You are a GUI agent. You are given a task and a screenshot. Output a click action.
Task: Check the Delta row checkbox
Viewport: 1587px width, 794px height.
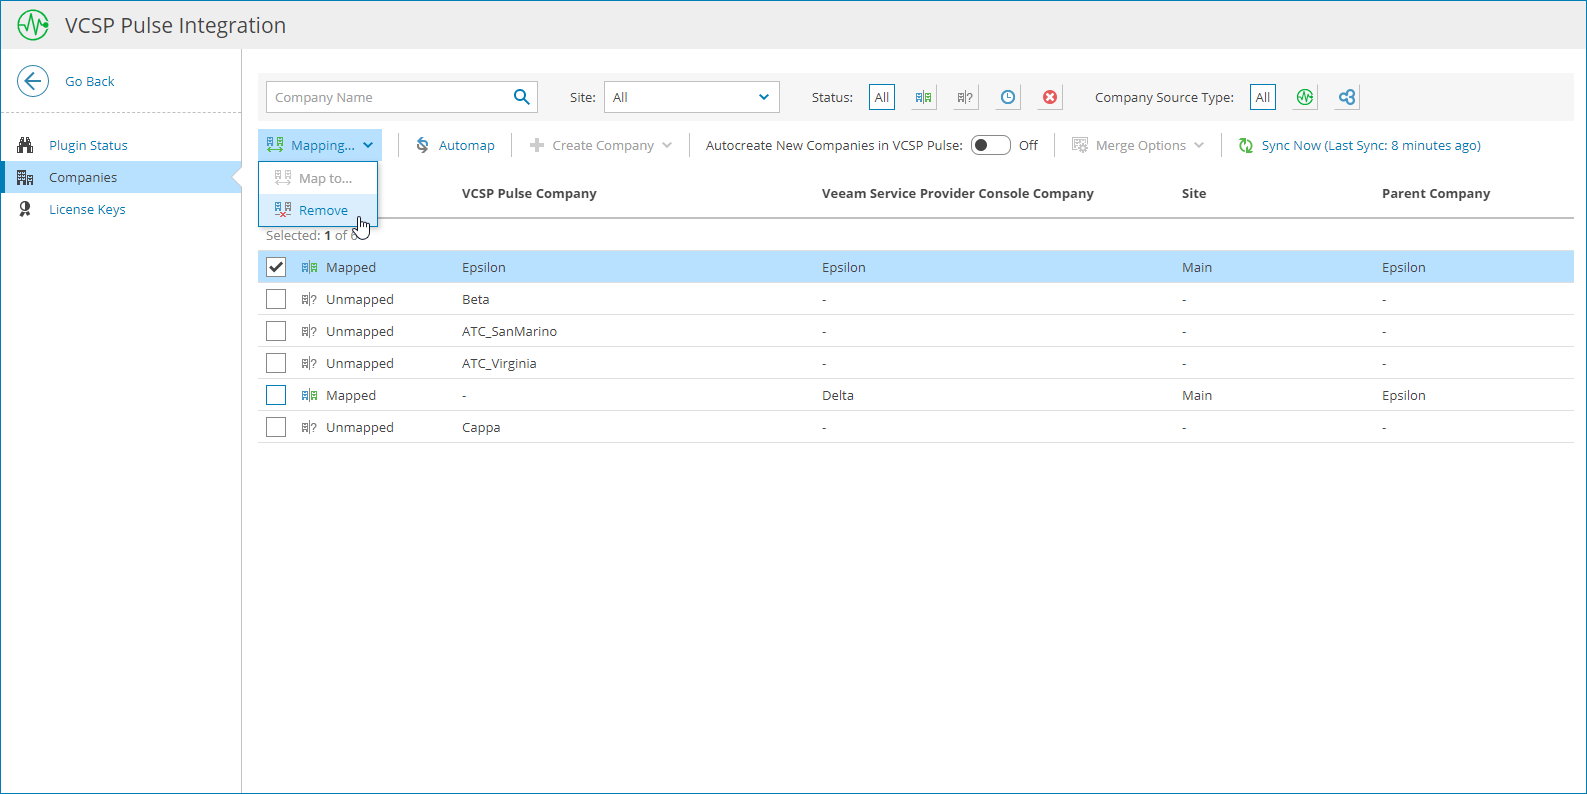276,395
